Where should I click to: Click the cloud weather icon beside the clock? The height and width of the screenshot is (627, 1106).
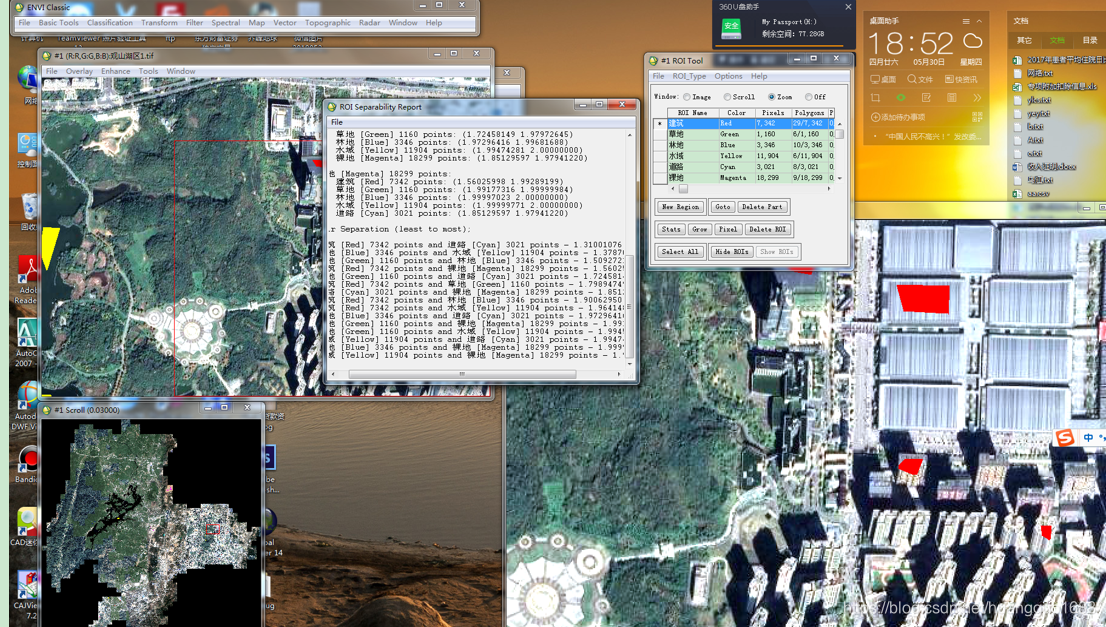click(973, 41)
